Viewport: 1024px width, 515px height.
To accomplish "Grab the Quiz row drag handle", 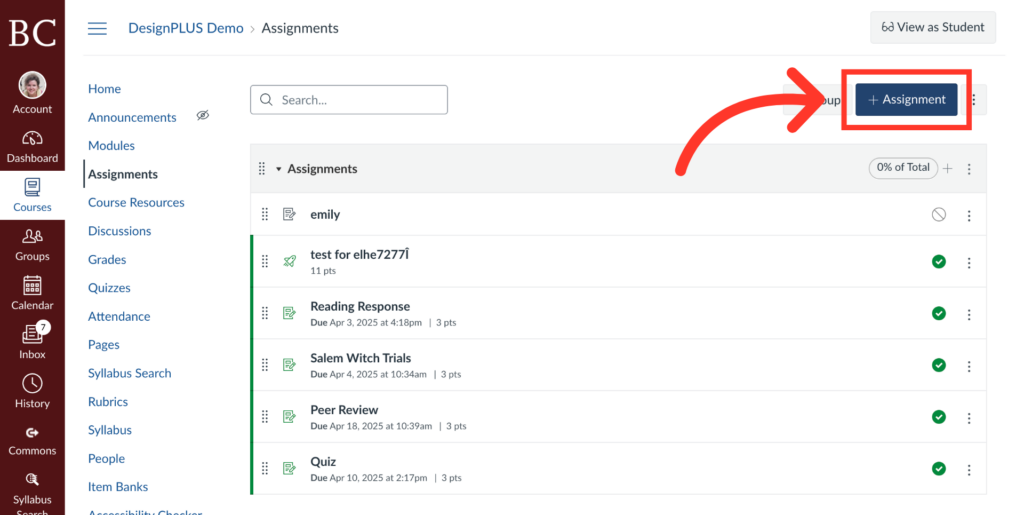I will point(264,468).
